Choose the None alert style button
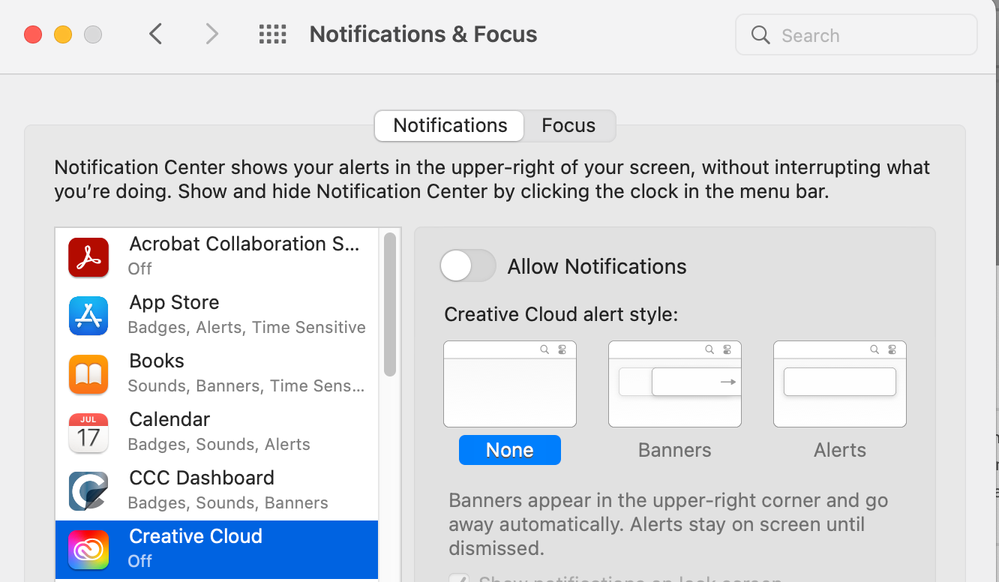Viewport: 999px width, 582px height. (510, 450)
